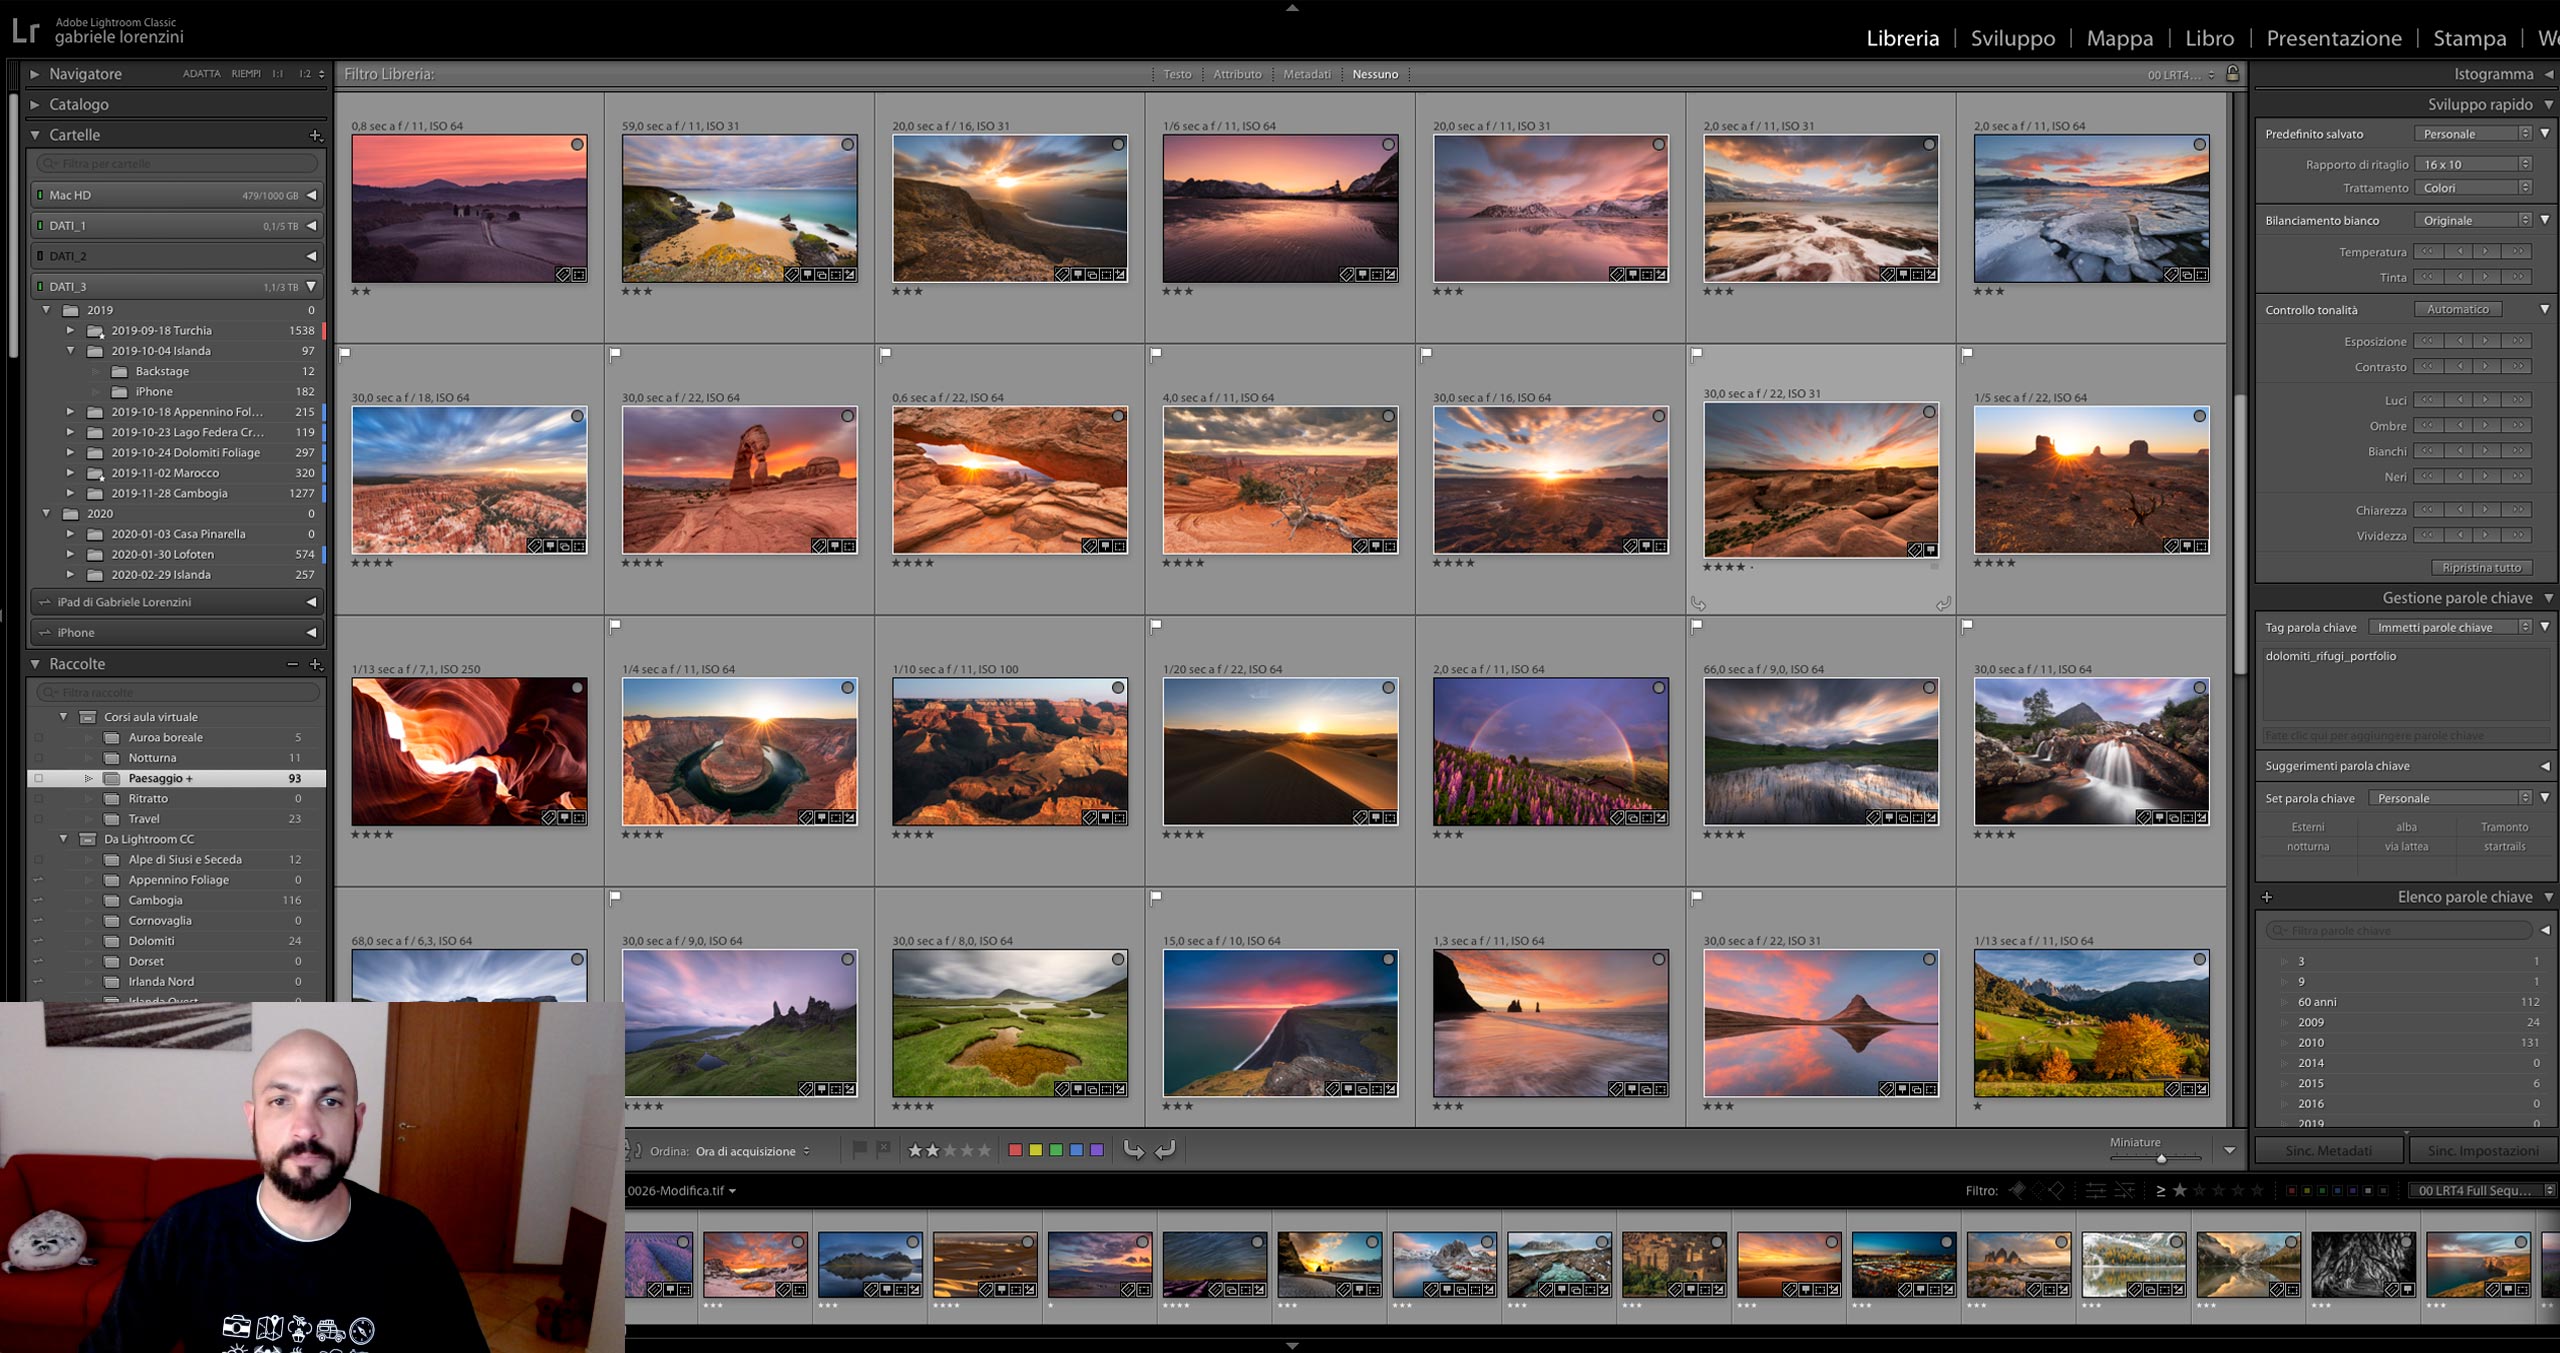2560x1353 pixels.
Task: Apply green color label swatch
Action: click(1056, 1150)
